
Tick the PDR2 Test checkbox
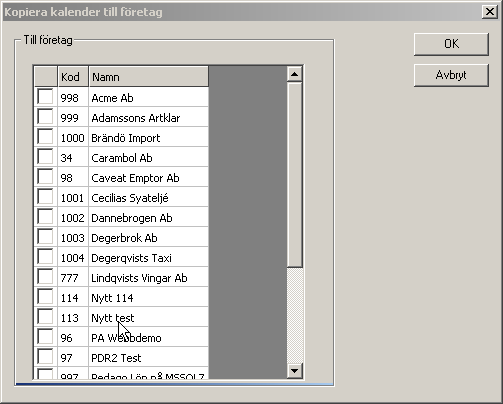pos(45,357)
